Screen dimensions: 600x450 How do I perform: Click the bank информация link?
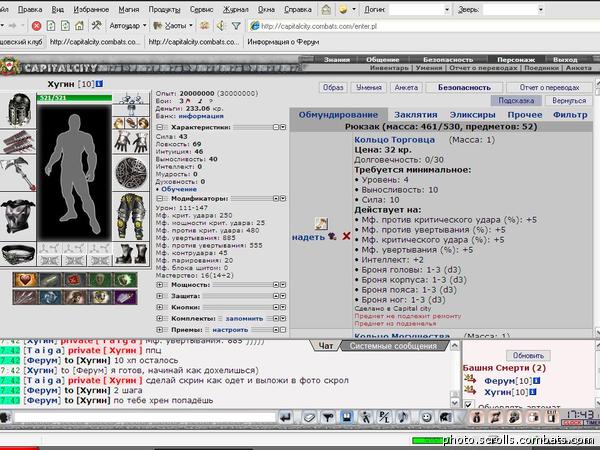tap(201, 116)
